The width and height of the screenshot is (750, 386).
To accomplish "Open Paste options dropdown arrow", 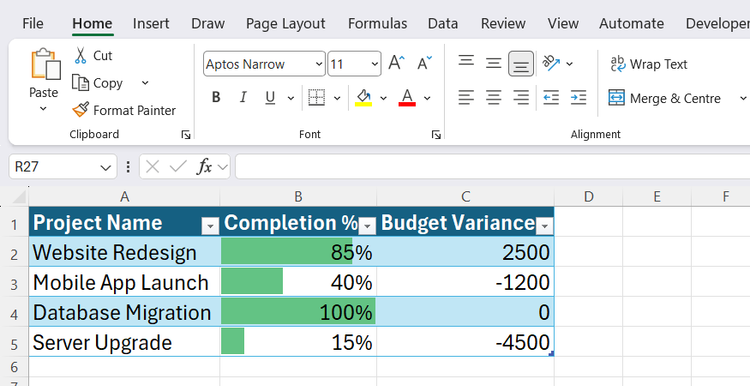I will (43, 109).
